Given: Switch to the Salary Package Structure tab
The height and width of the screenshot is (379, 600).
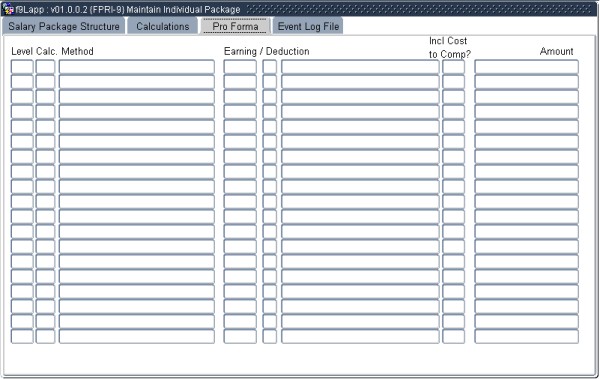Looking at the screenshot, I should [64, 26].
